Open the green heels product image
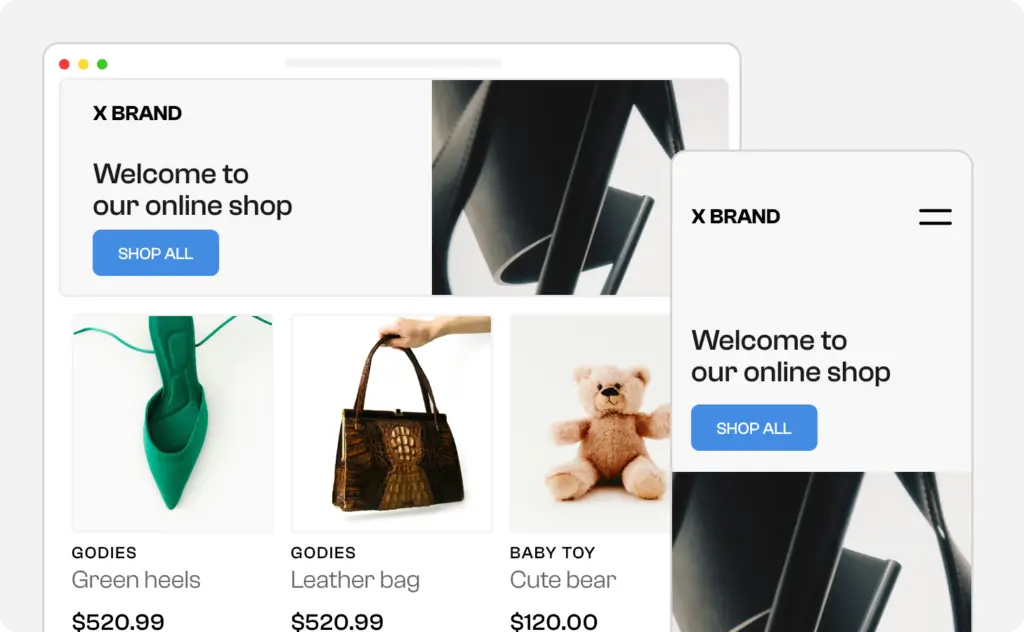Screen dimensions: 1024x632 tap(172, 424)
